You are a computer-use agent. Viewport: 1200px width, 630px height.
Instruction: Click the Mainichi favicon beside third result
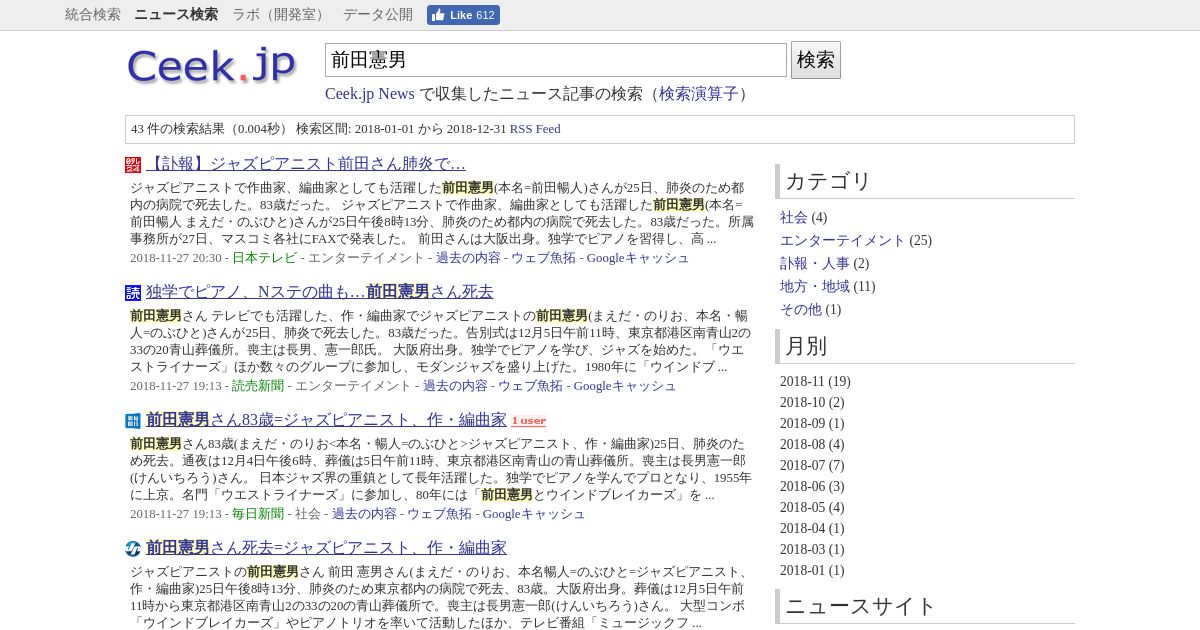133,421
